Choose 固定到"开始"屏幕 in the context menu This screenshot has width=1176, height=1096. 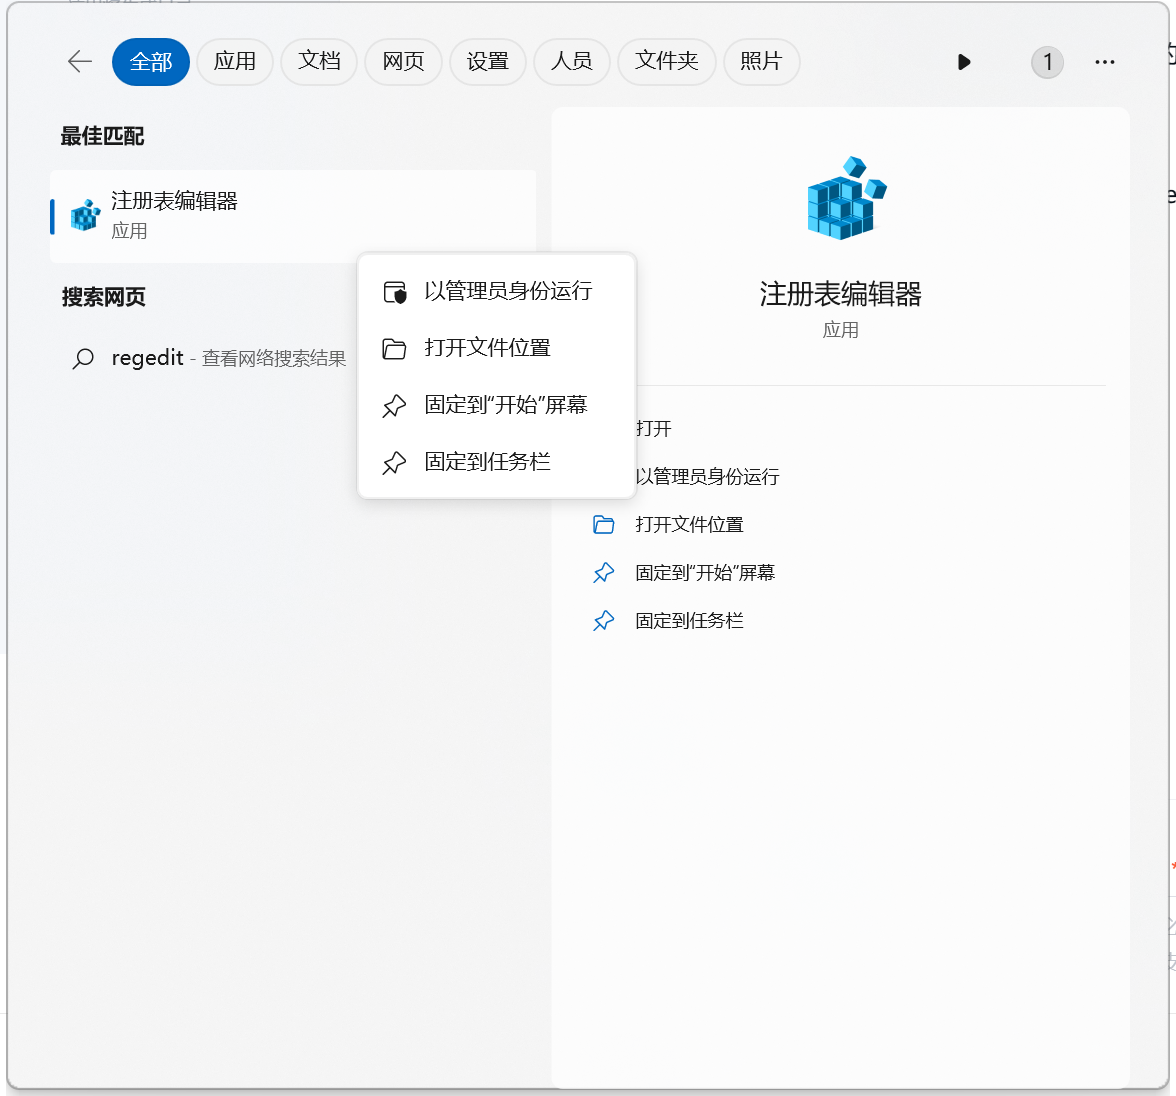tap(496, 405)
